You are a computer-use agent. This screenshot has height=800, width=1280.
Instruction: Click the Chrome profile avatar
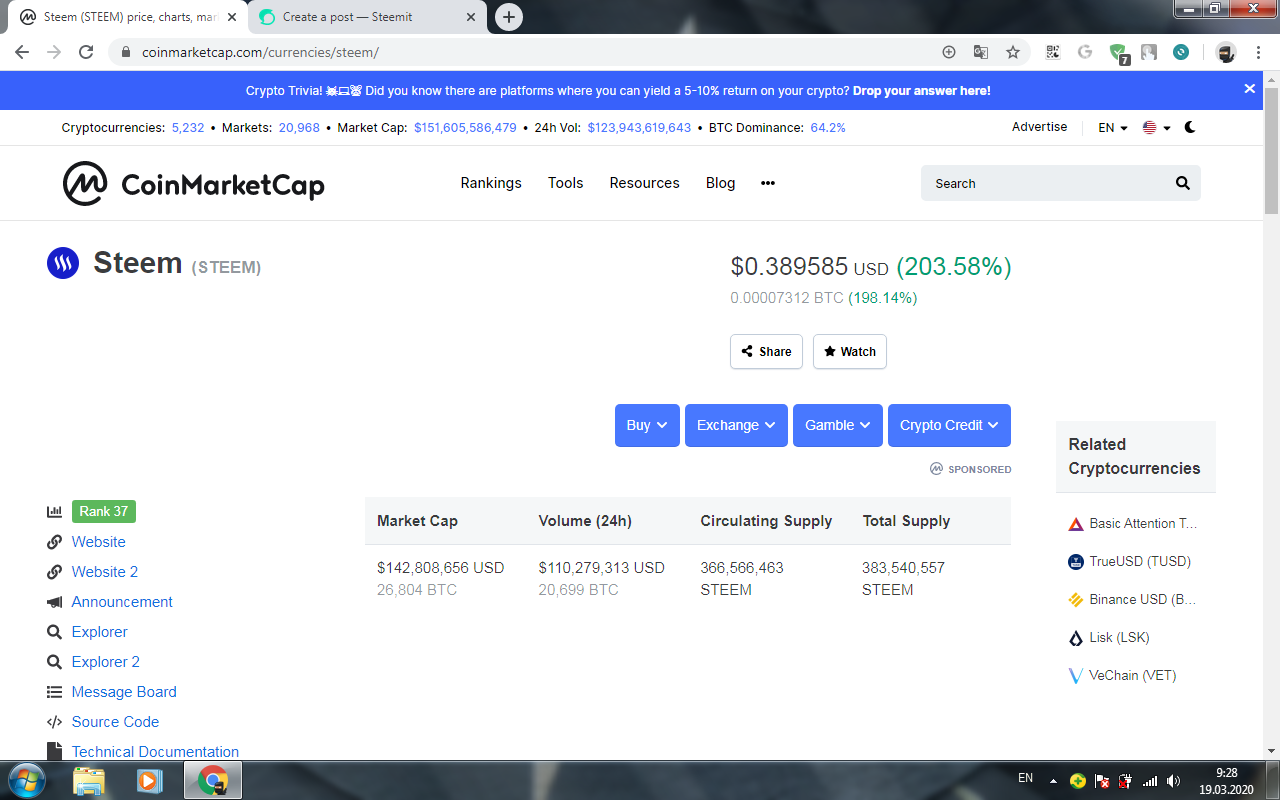pyautogui.click(x=1226, y=52)
